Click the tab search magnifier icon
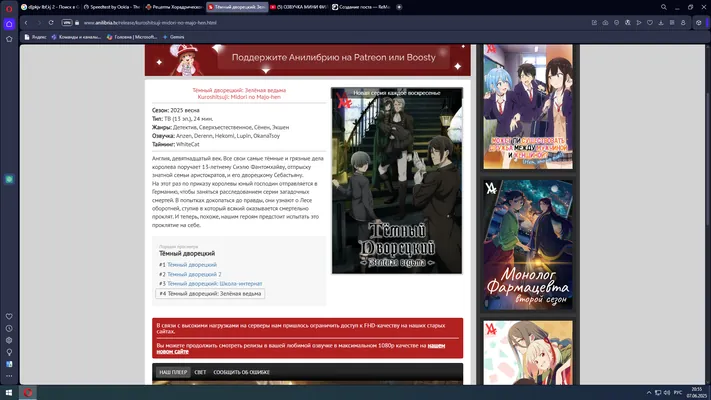The width and height of the screenshot is (711, 400). [663, 7]
